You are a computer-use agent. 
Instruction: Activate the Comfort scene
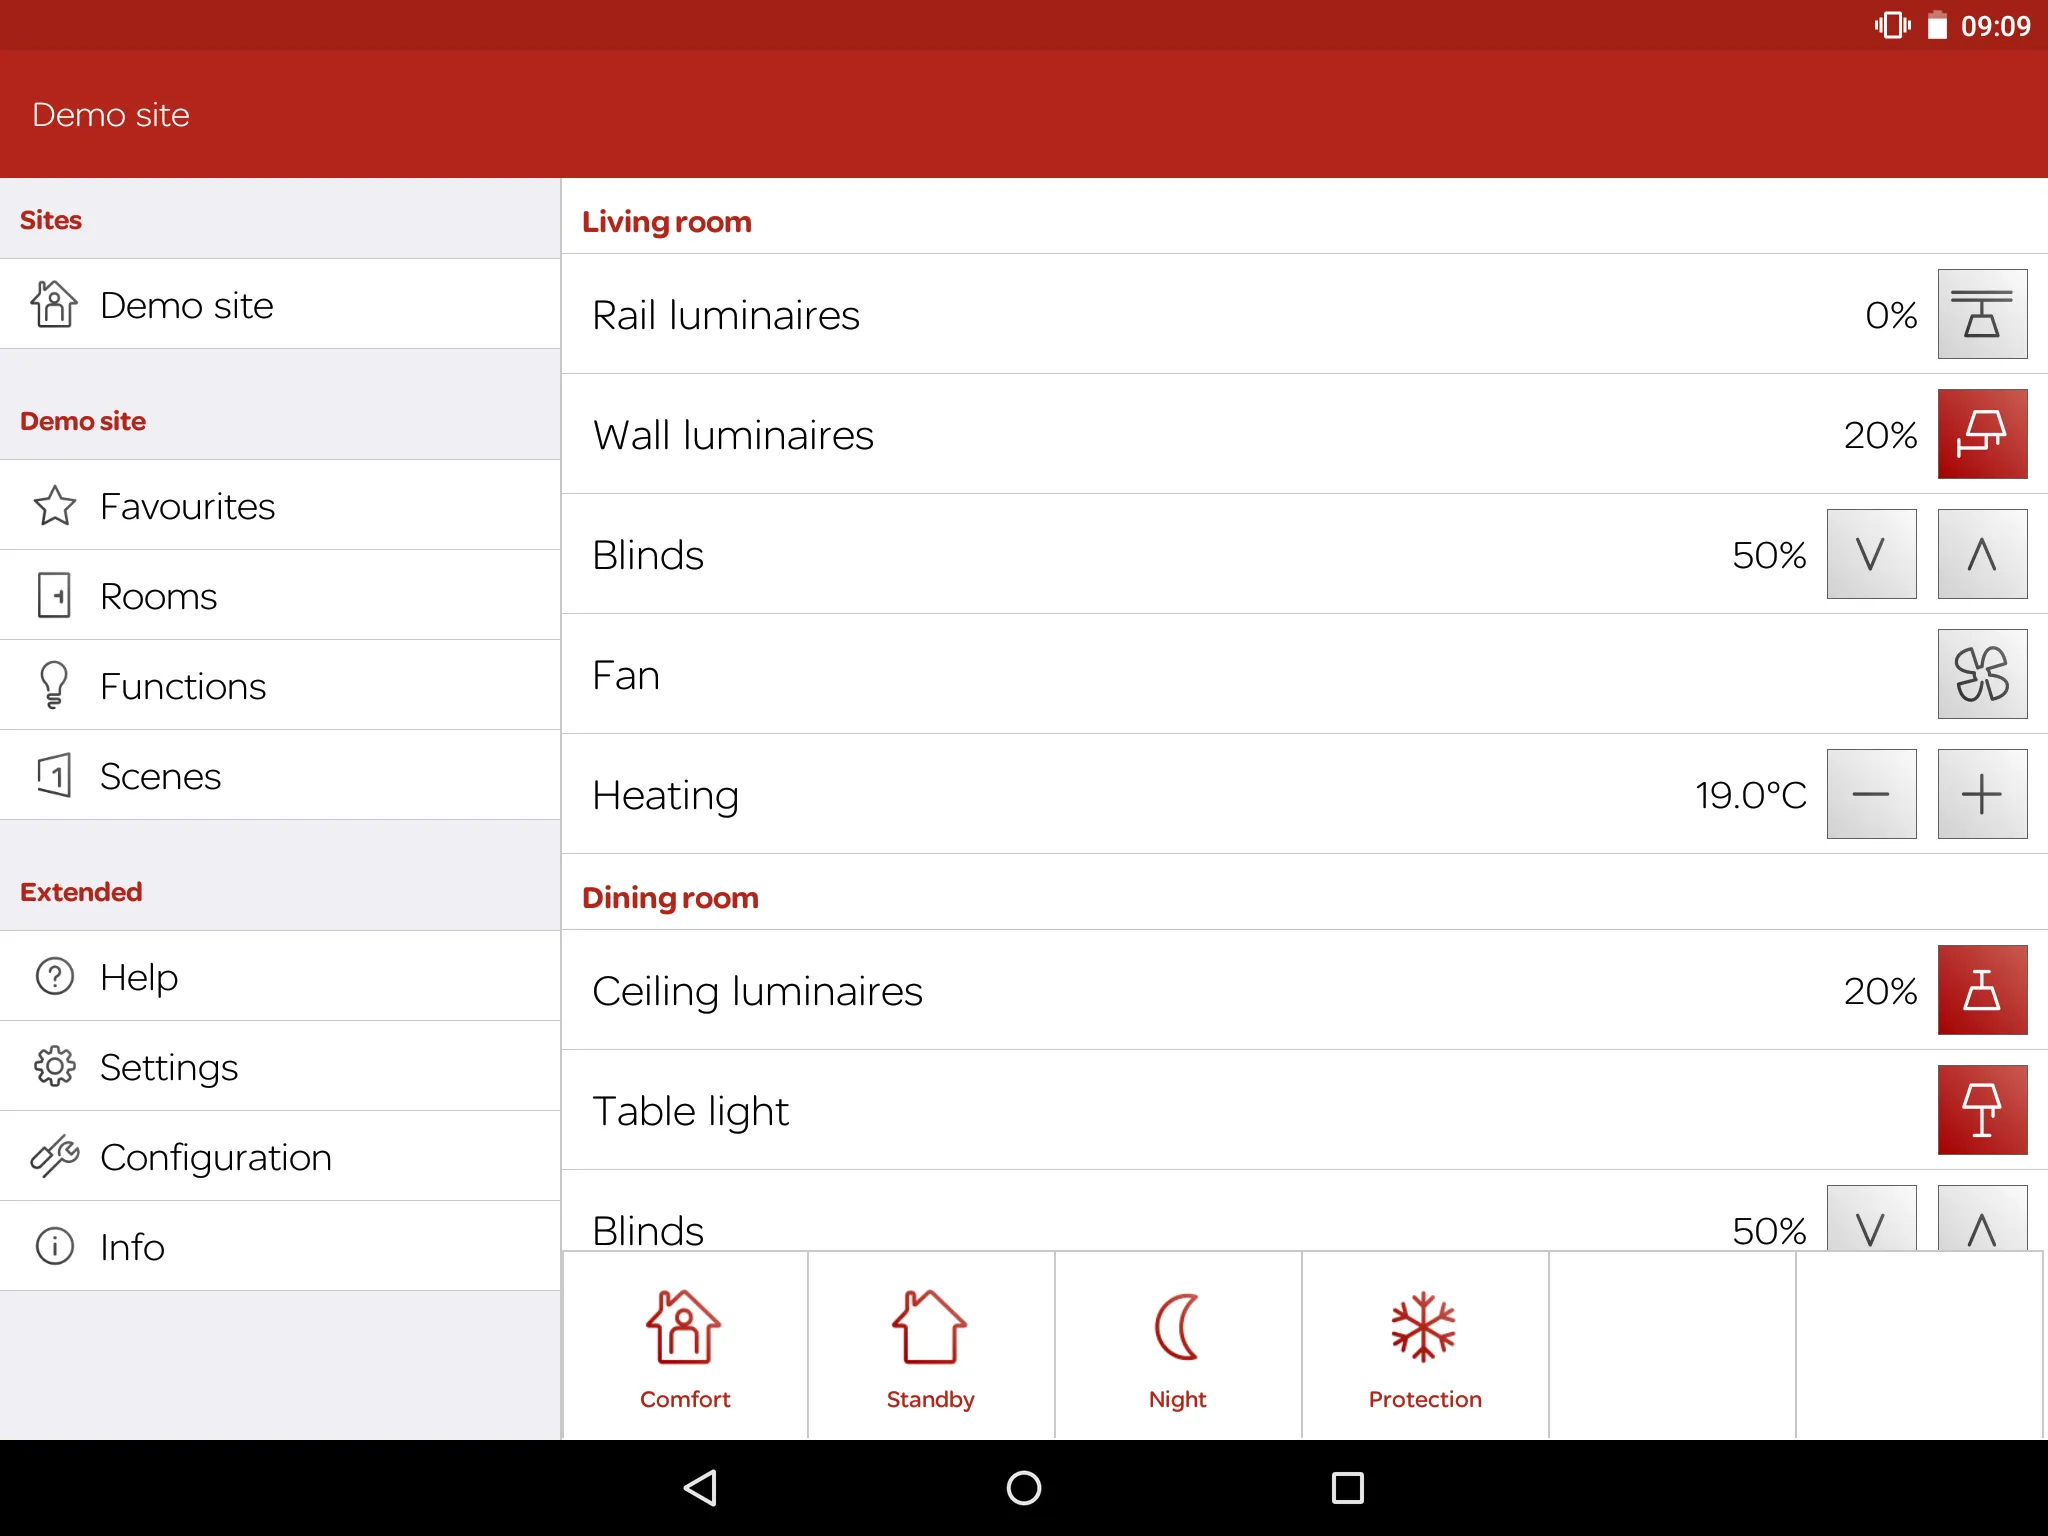pyautogui.click(x=685, y=1346)
